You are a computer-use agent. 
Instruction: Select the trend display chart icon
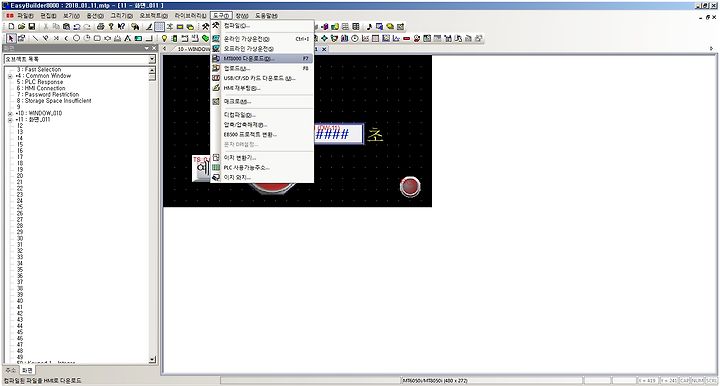[365, 39]
